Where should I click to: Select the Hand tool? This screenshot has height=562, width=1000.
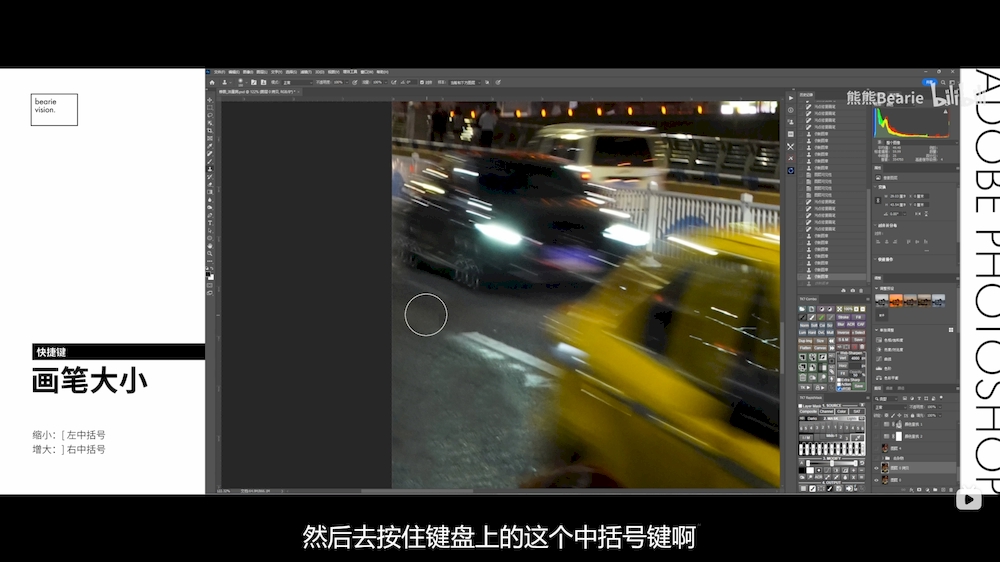(210, 245)
